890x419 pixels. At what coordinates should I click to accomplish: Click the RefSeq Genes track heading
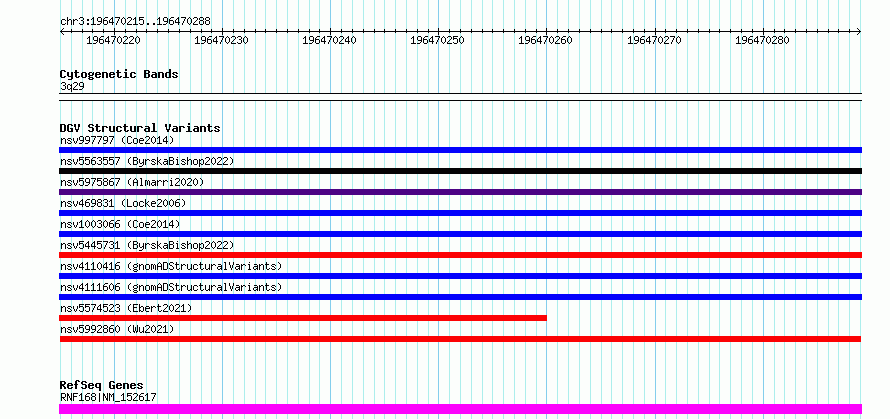[x=102, y=386]
